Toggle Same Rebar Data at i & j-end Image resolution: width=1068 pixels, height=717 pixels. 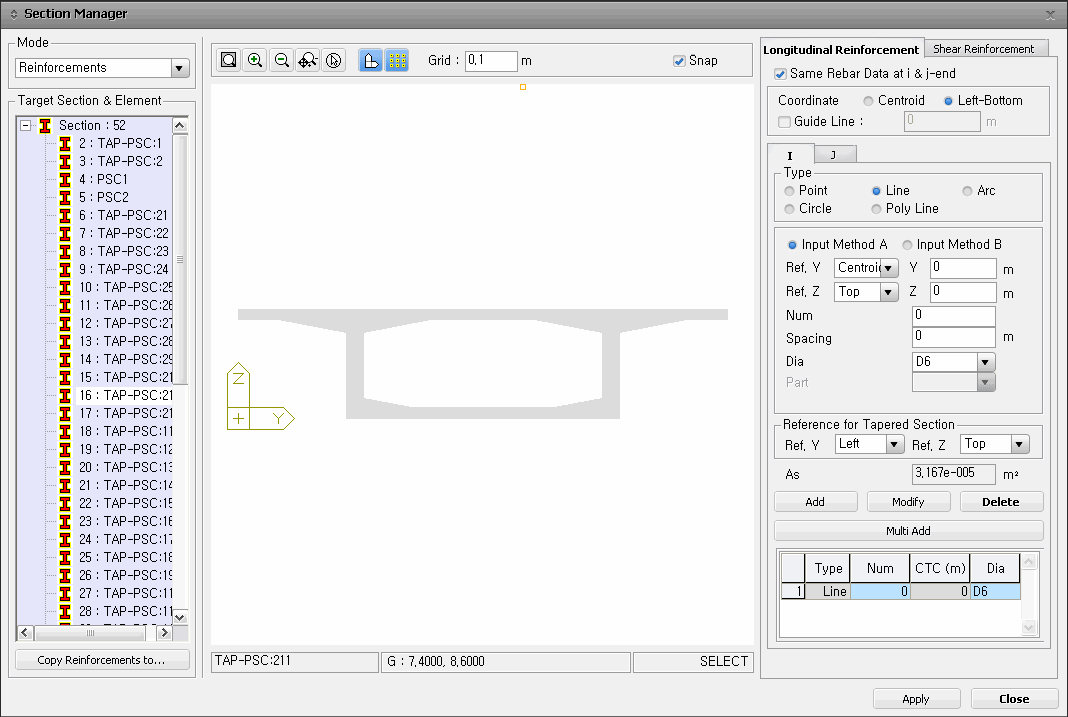781,74
